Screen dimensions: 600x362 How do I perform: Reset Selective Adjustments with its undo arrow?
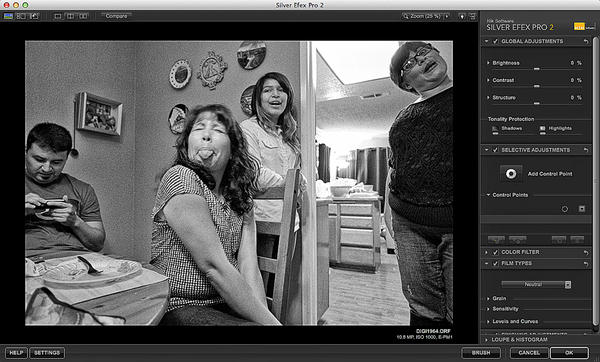(586, 150)
